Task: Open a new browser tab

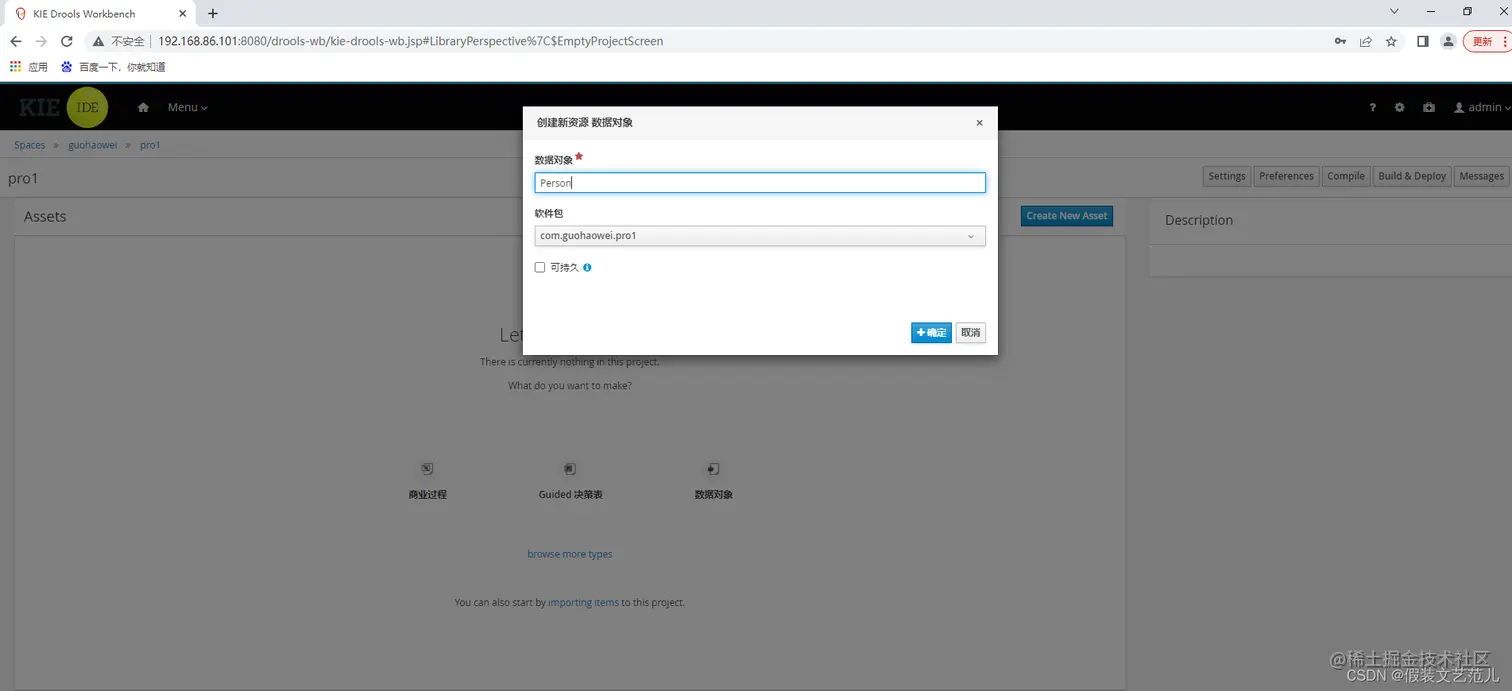Action: point(213,14)
